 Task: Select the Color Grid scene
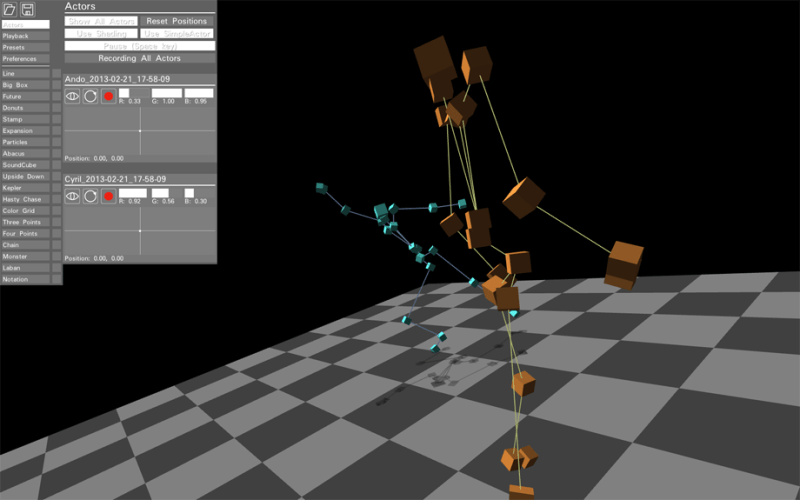[x=26, y=210]
